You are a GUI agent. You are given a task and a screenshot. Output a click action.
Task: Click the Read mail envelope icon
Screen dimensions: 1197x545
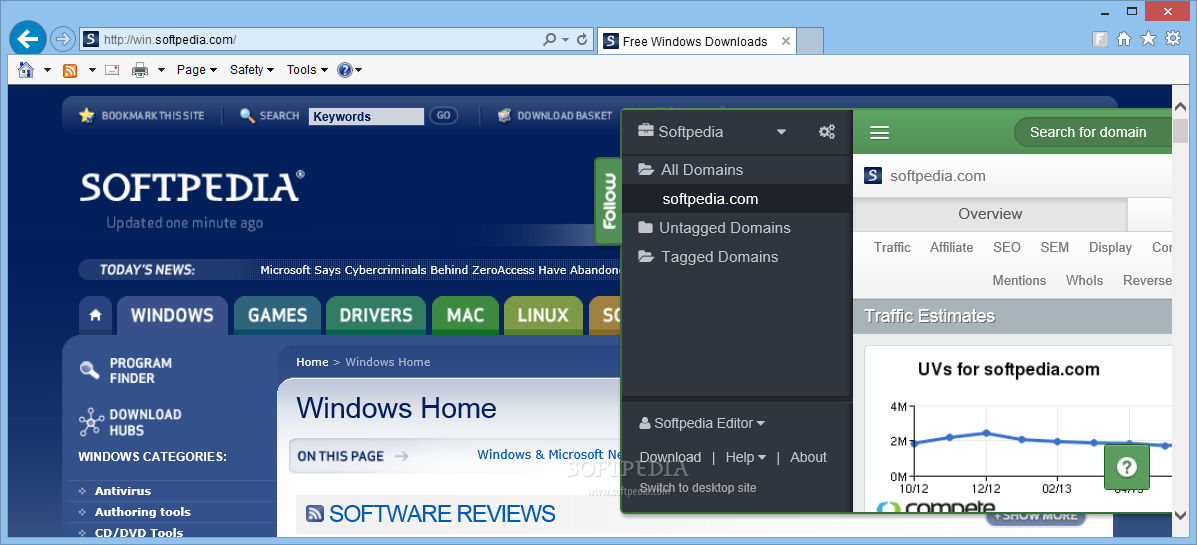tap(112, 70)
